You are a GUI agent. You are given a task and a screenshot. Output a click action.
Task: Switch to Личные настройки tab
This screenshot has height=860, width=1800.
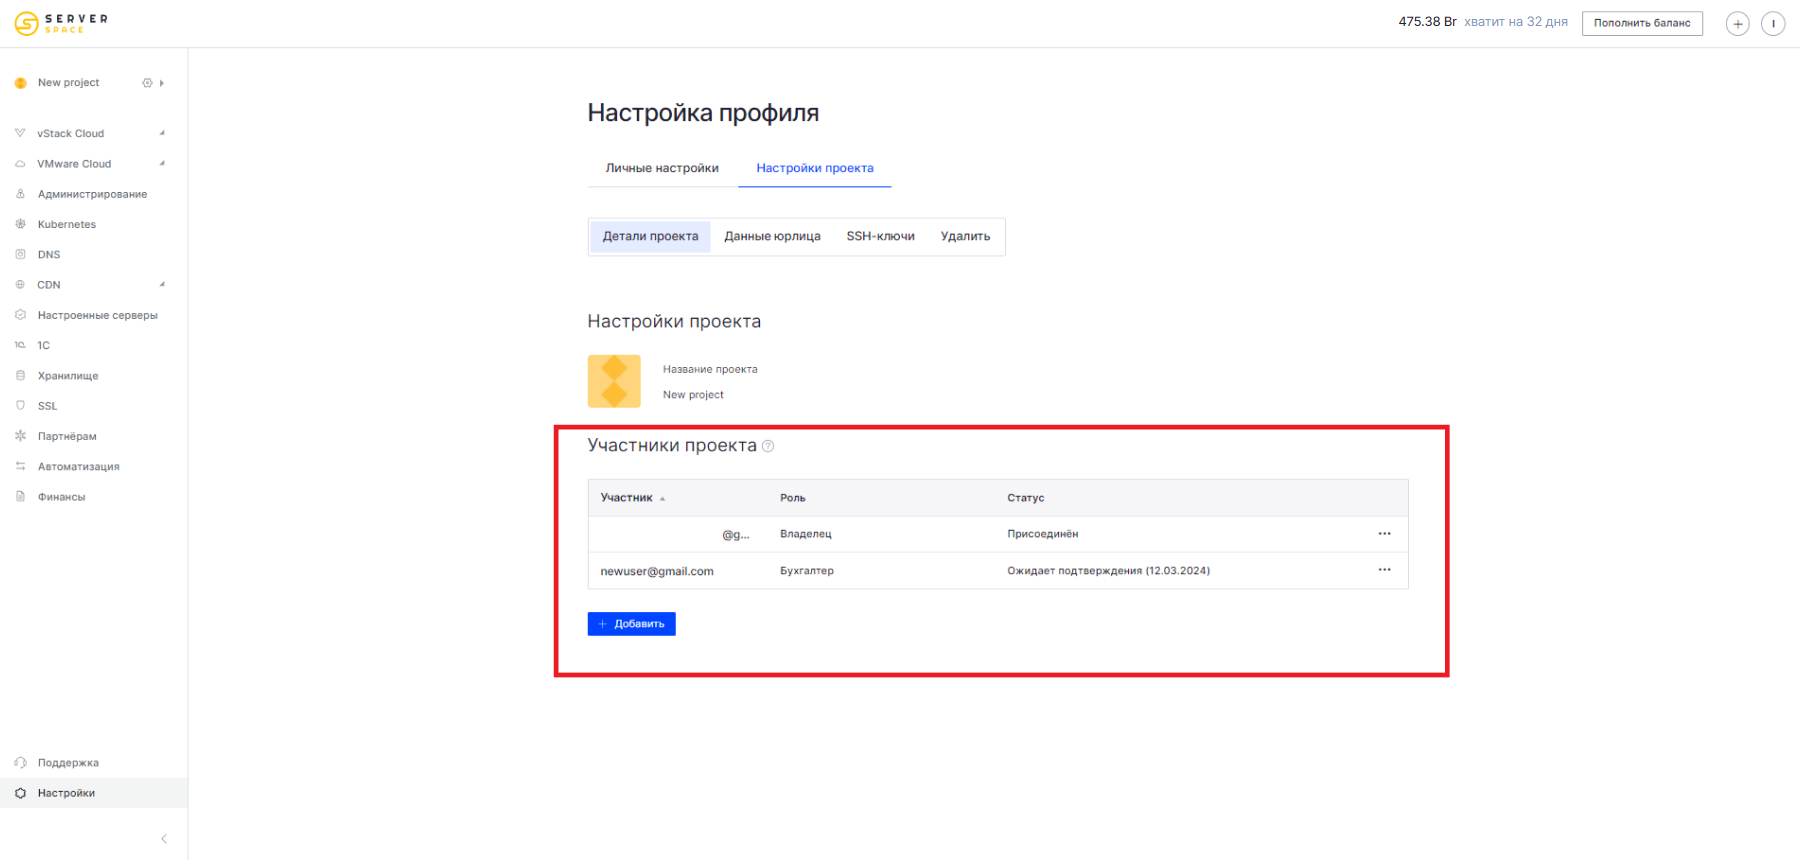[662, 168]
